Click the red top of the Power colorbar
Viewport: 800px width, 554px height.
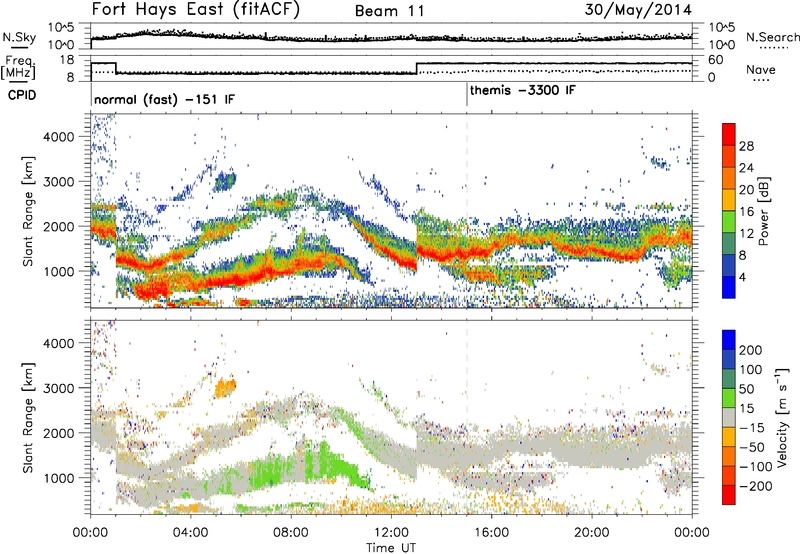[x=729, y=134]
